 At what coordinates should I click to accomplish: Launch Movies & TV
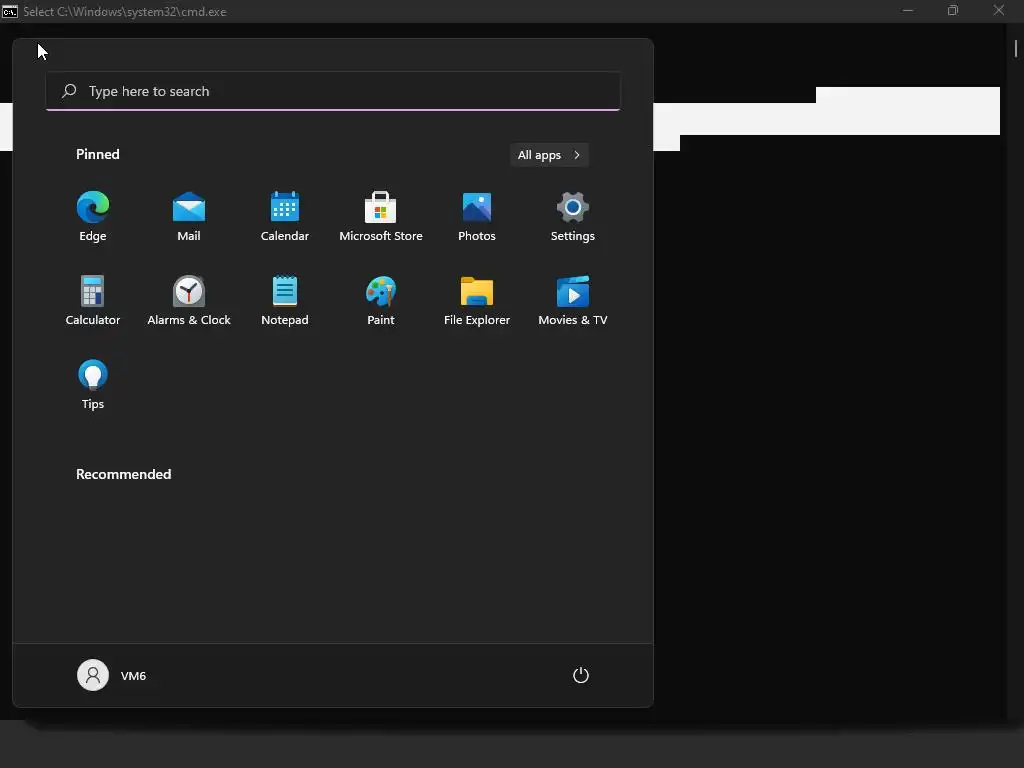point(573,301)
